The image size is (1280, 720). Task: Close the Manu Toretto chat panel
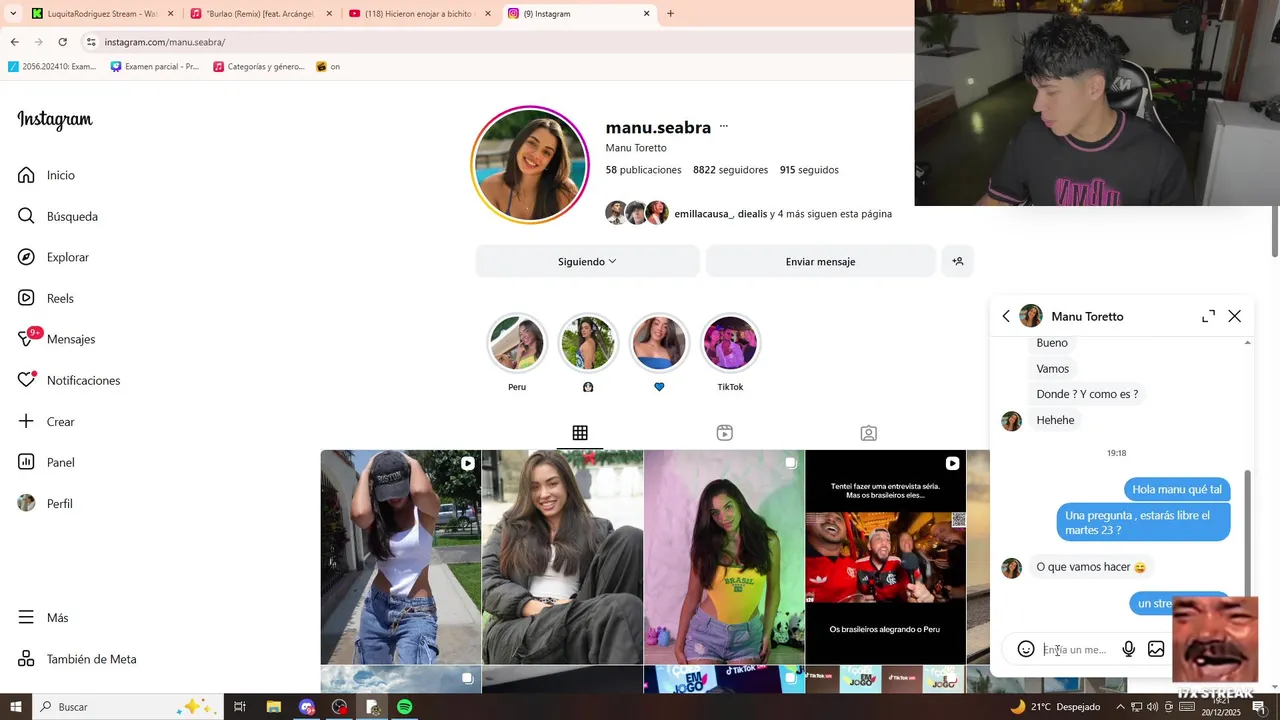click(x=1235, y=316)
